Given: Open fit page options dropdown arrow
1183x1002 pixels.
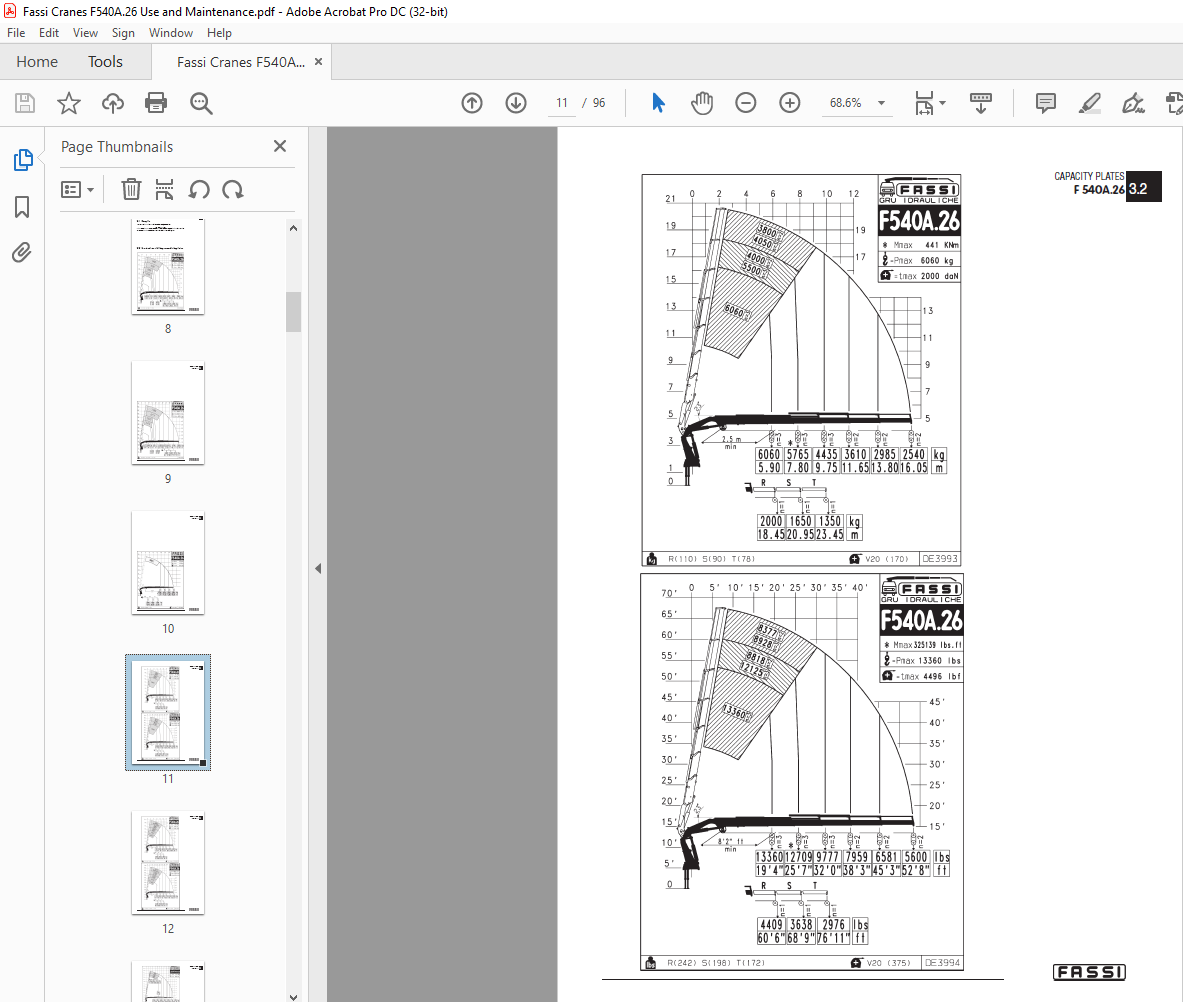Looking at the screenshot, I should [x=942, y=103].
